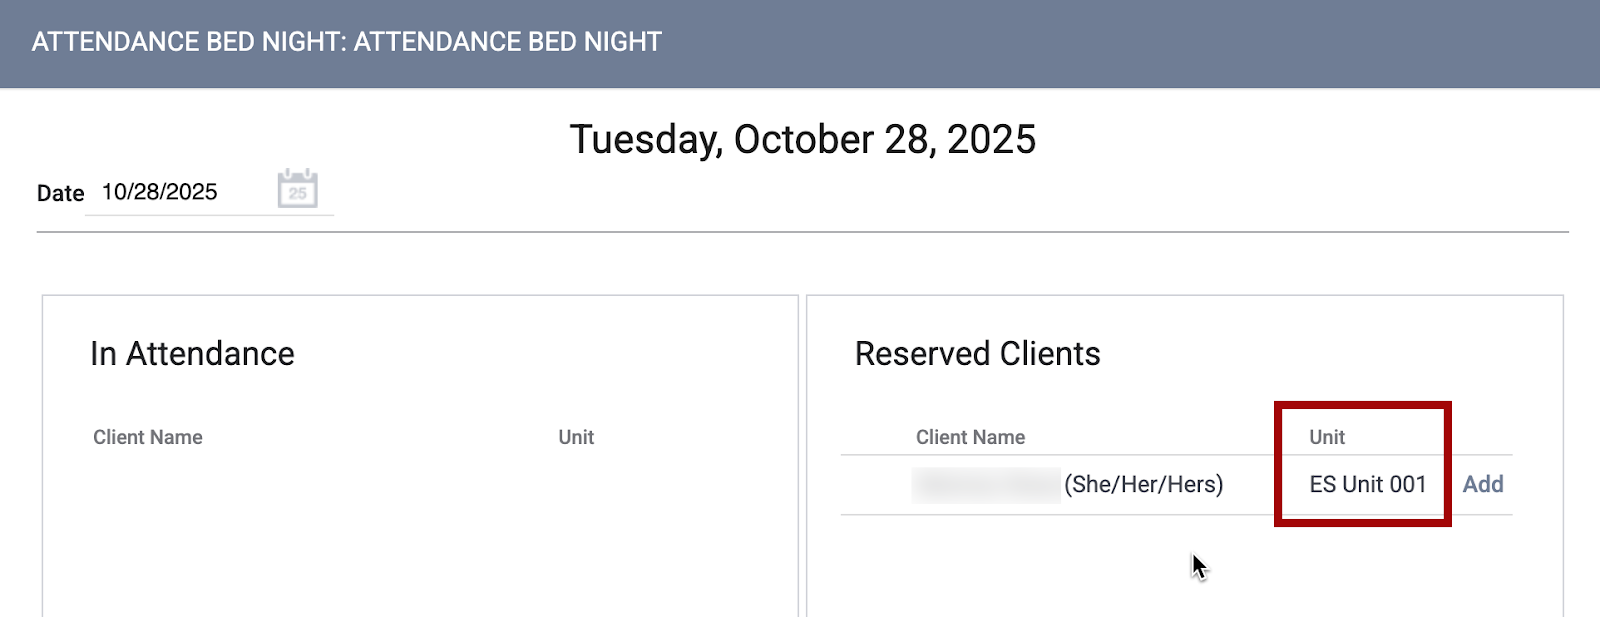The image size is (1600, 617).
Task: Click the blurred reserved client name
Action: 986,485
